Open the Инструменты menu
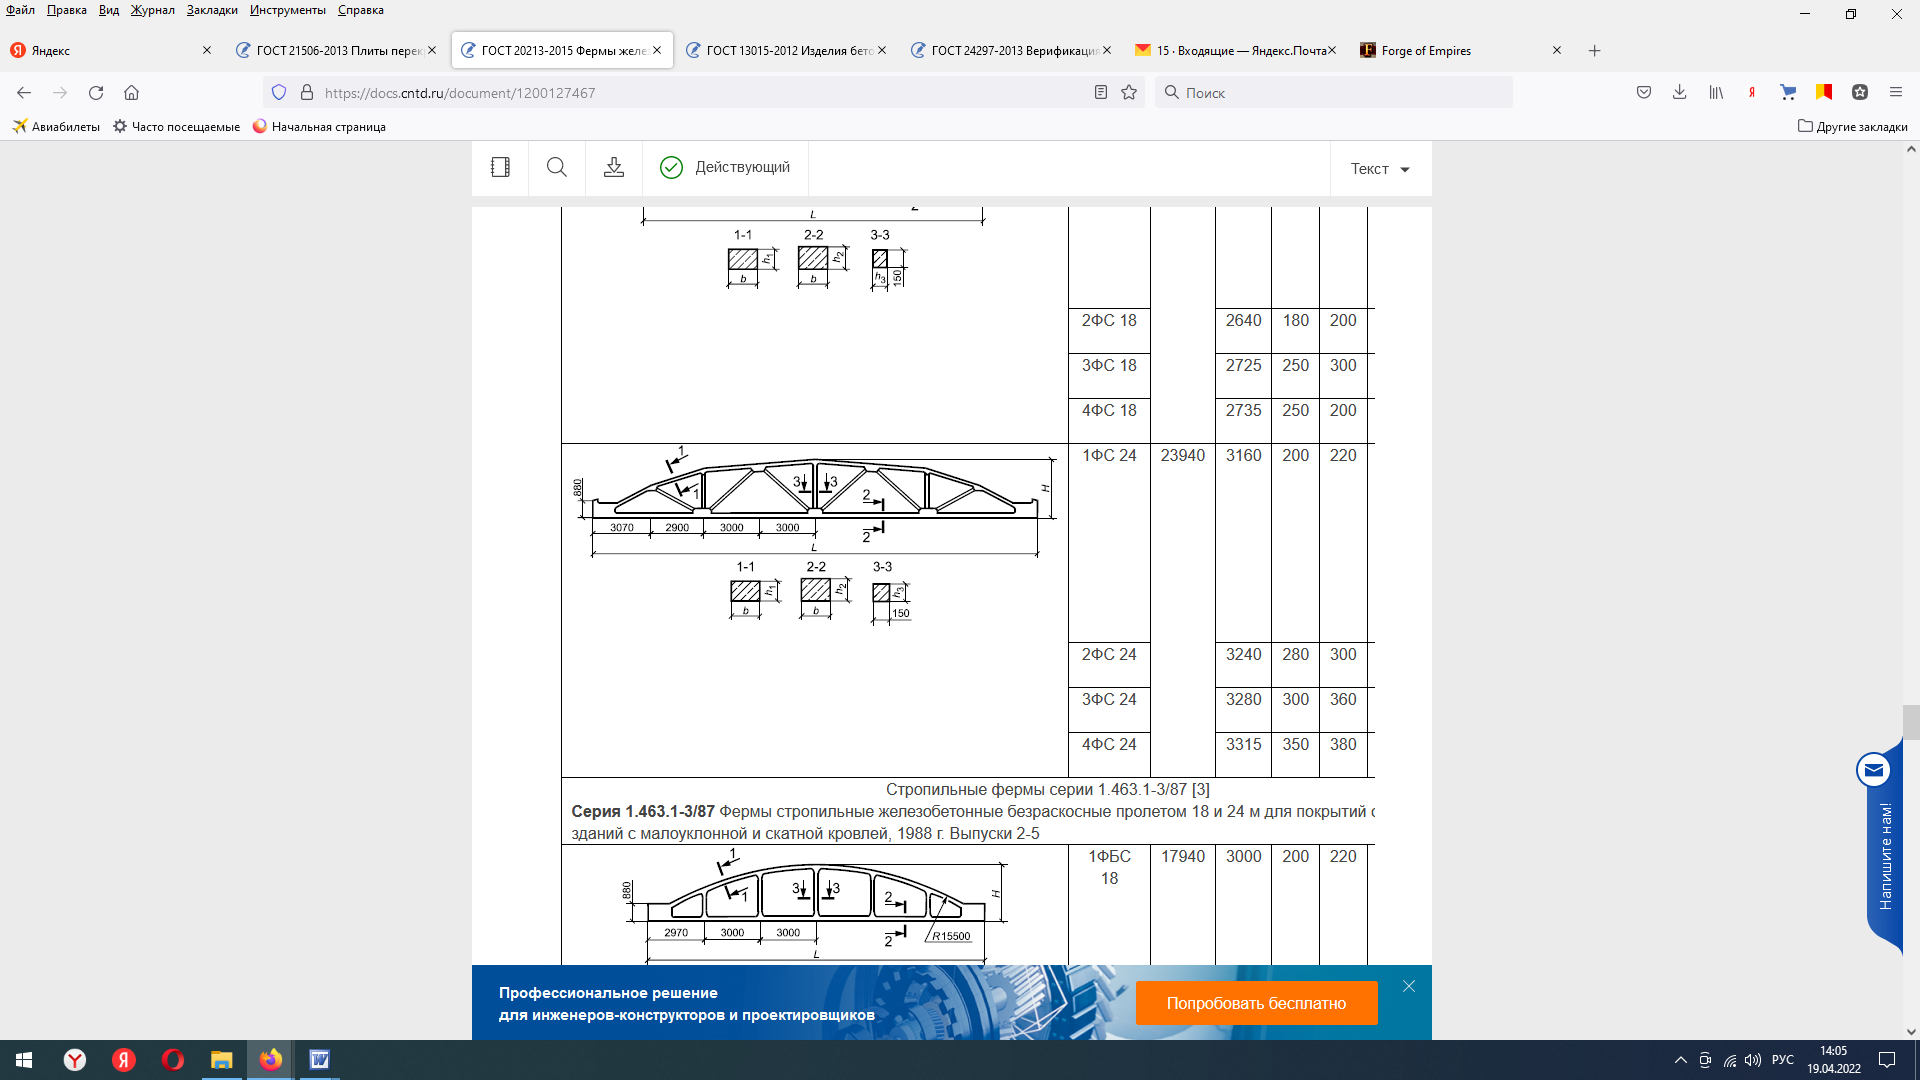 [x=288, y=10]
